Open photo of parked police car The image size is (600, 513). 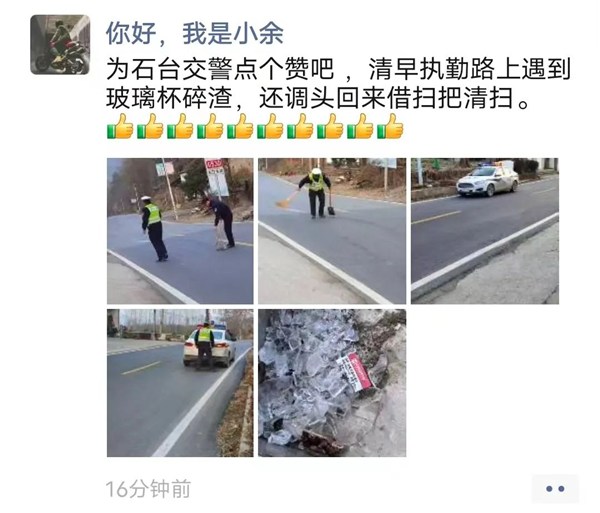coord(485,231)
